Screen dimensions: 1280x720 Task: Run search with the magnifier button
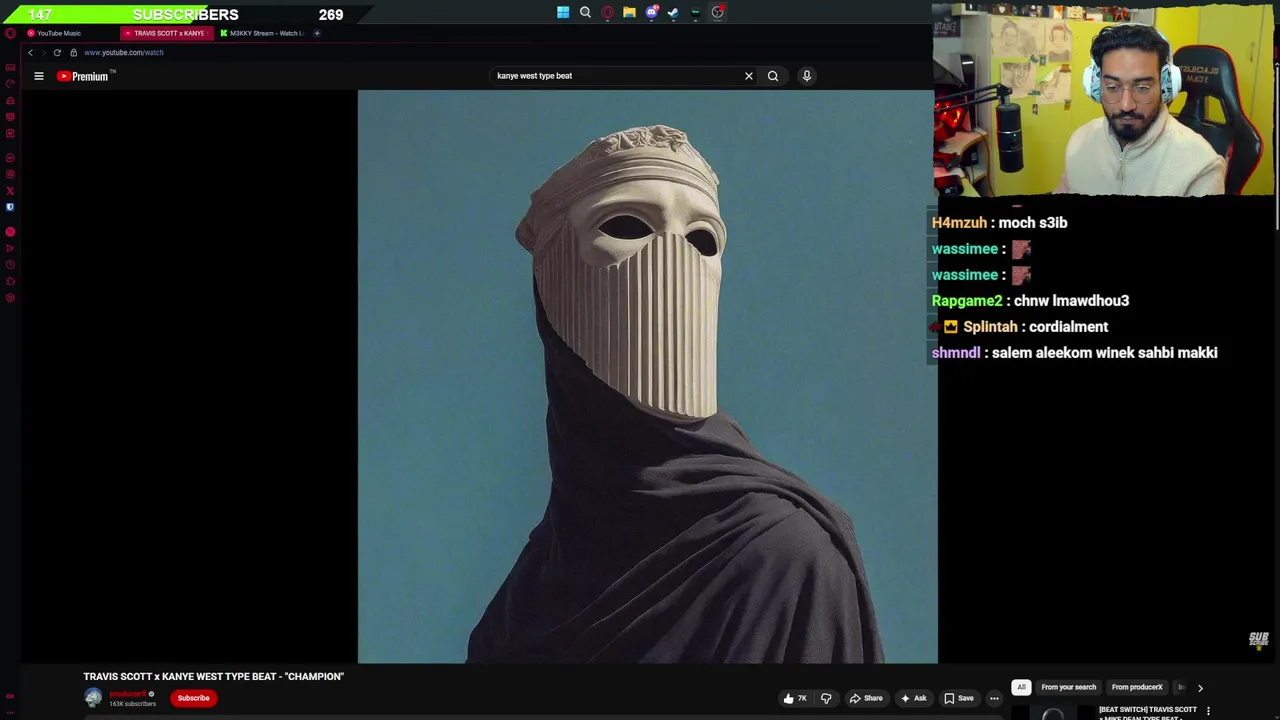(x=773, y=76)
